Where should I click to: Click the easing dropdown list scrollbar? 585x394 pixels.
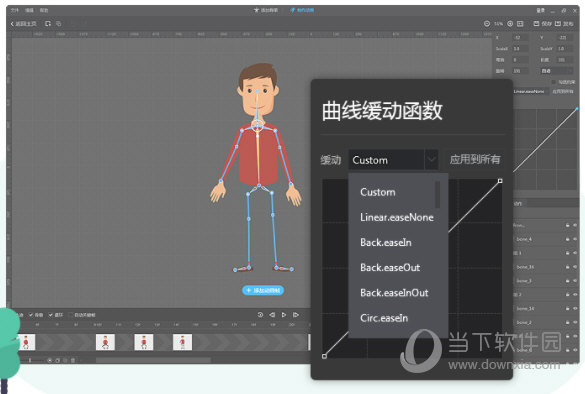(x=437, y=194)
